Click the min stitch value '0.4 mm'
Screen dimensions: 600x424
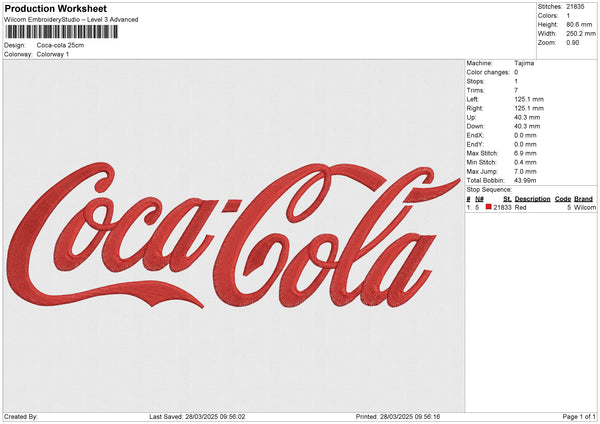[525, 162]
